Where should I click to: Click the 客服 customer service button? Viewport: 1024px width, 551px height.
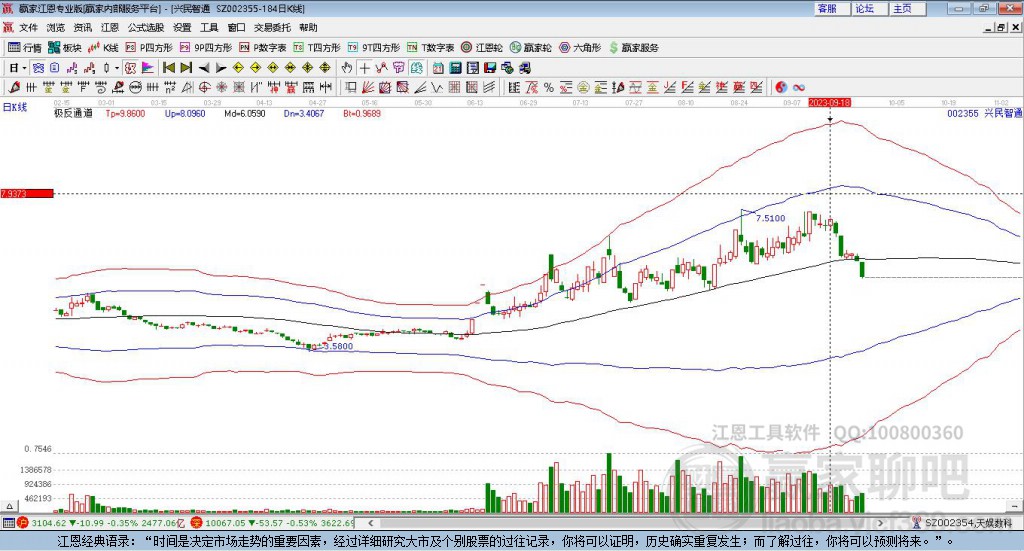coord(832,8)
